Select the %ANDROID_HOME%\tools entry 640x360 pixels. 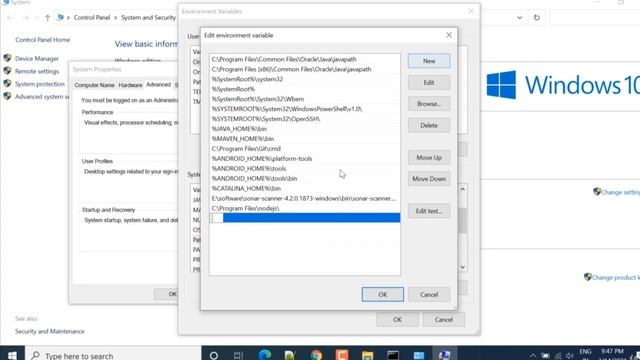[304, 169]
